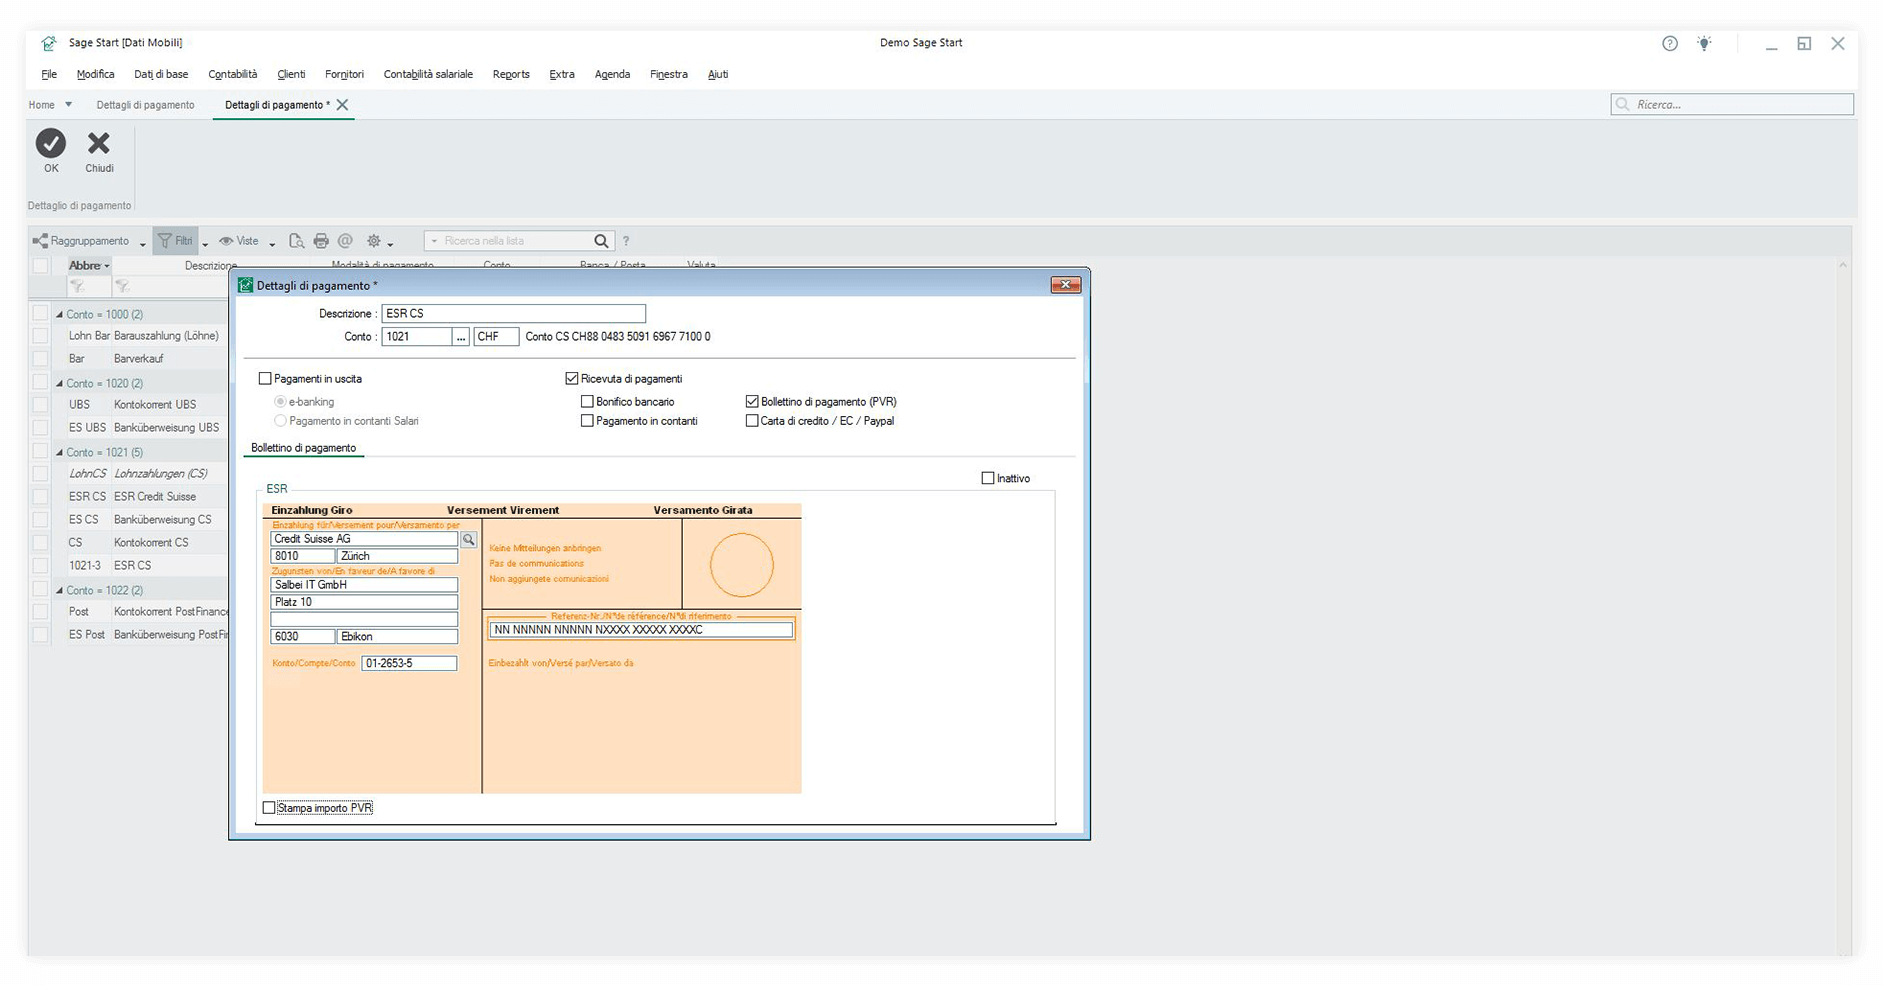Collapse the Conto = 1022 (2) group
Image resolution: width=1884 pixels, height=985 pixels.
[x=59, y=591]
